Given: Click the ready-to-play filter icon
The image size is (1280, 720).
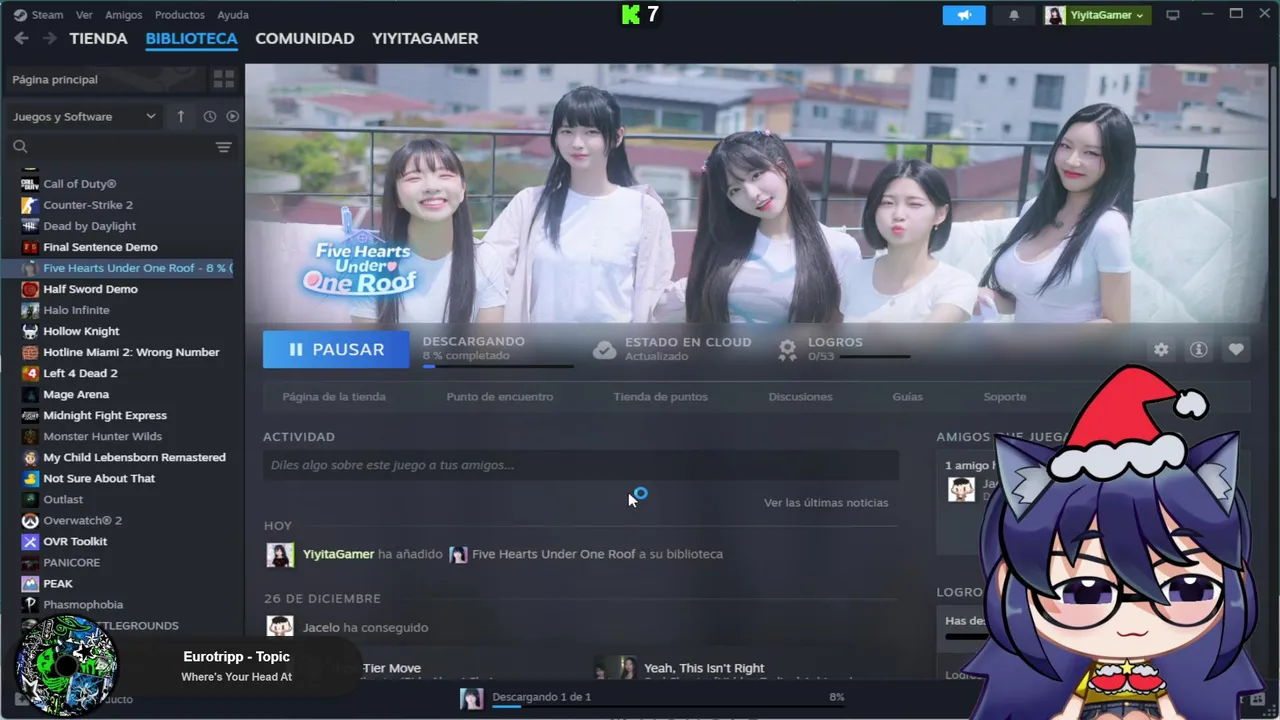Looking at the screenshot, I should [x=232, y=116].
